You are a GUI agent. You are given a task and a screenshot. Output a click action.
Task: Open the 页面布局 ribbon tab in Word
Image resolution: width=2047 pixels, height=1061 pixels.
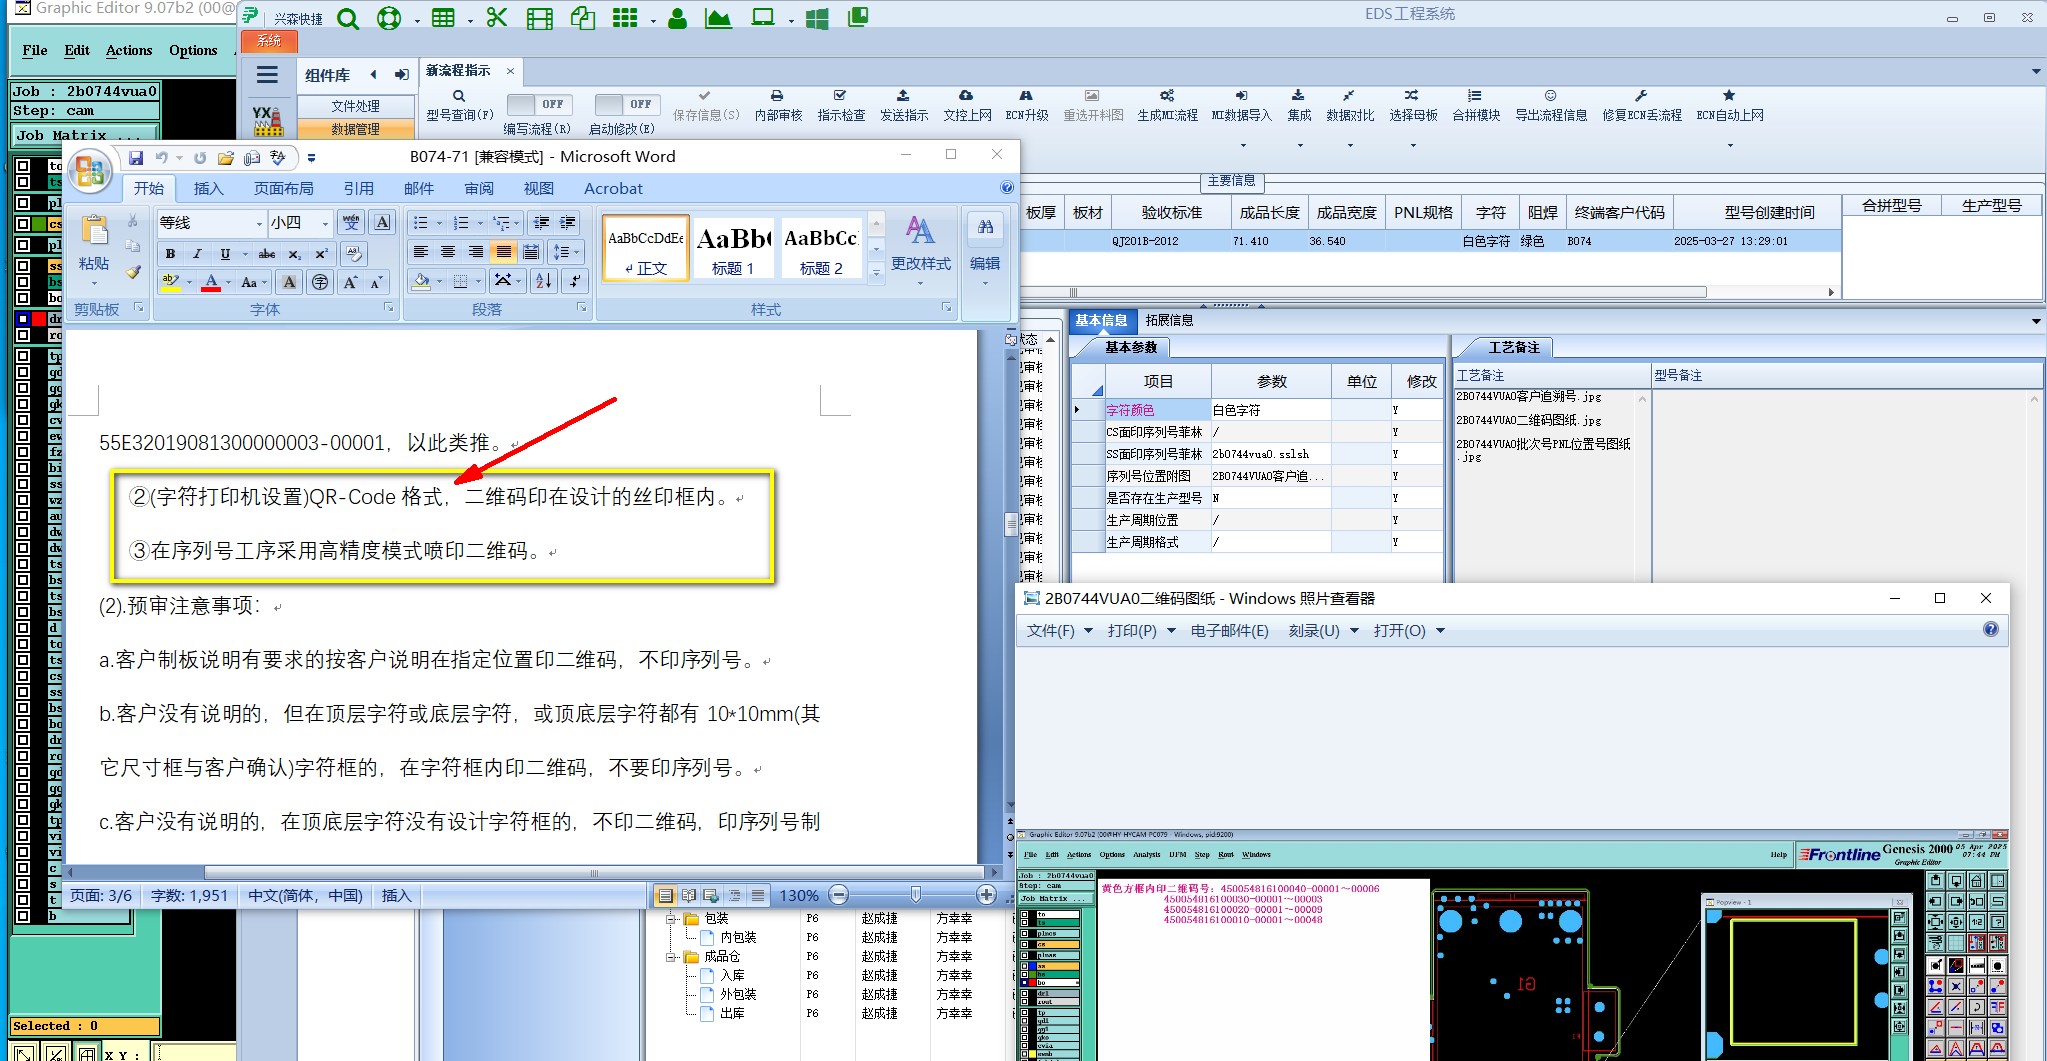click(x=283, y=189)
